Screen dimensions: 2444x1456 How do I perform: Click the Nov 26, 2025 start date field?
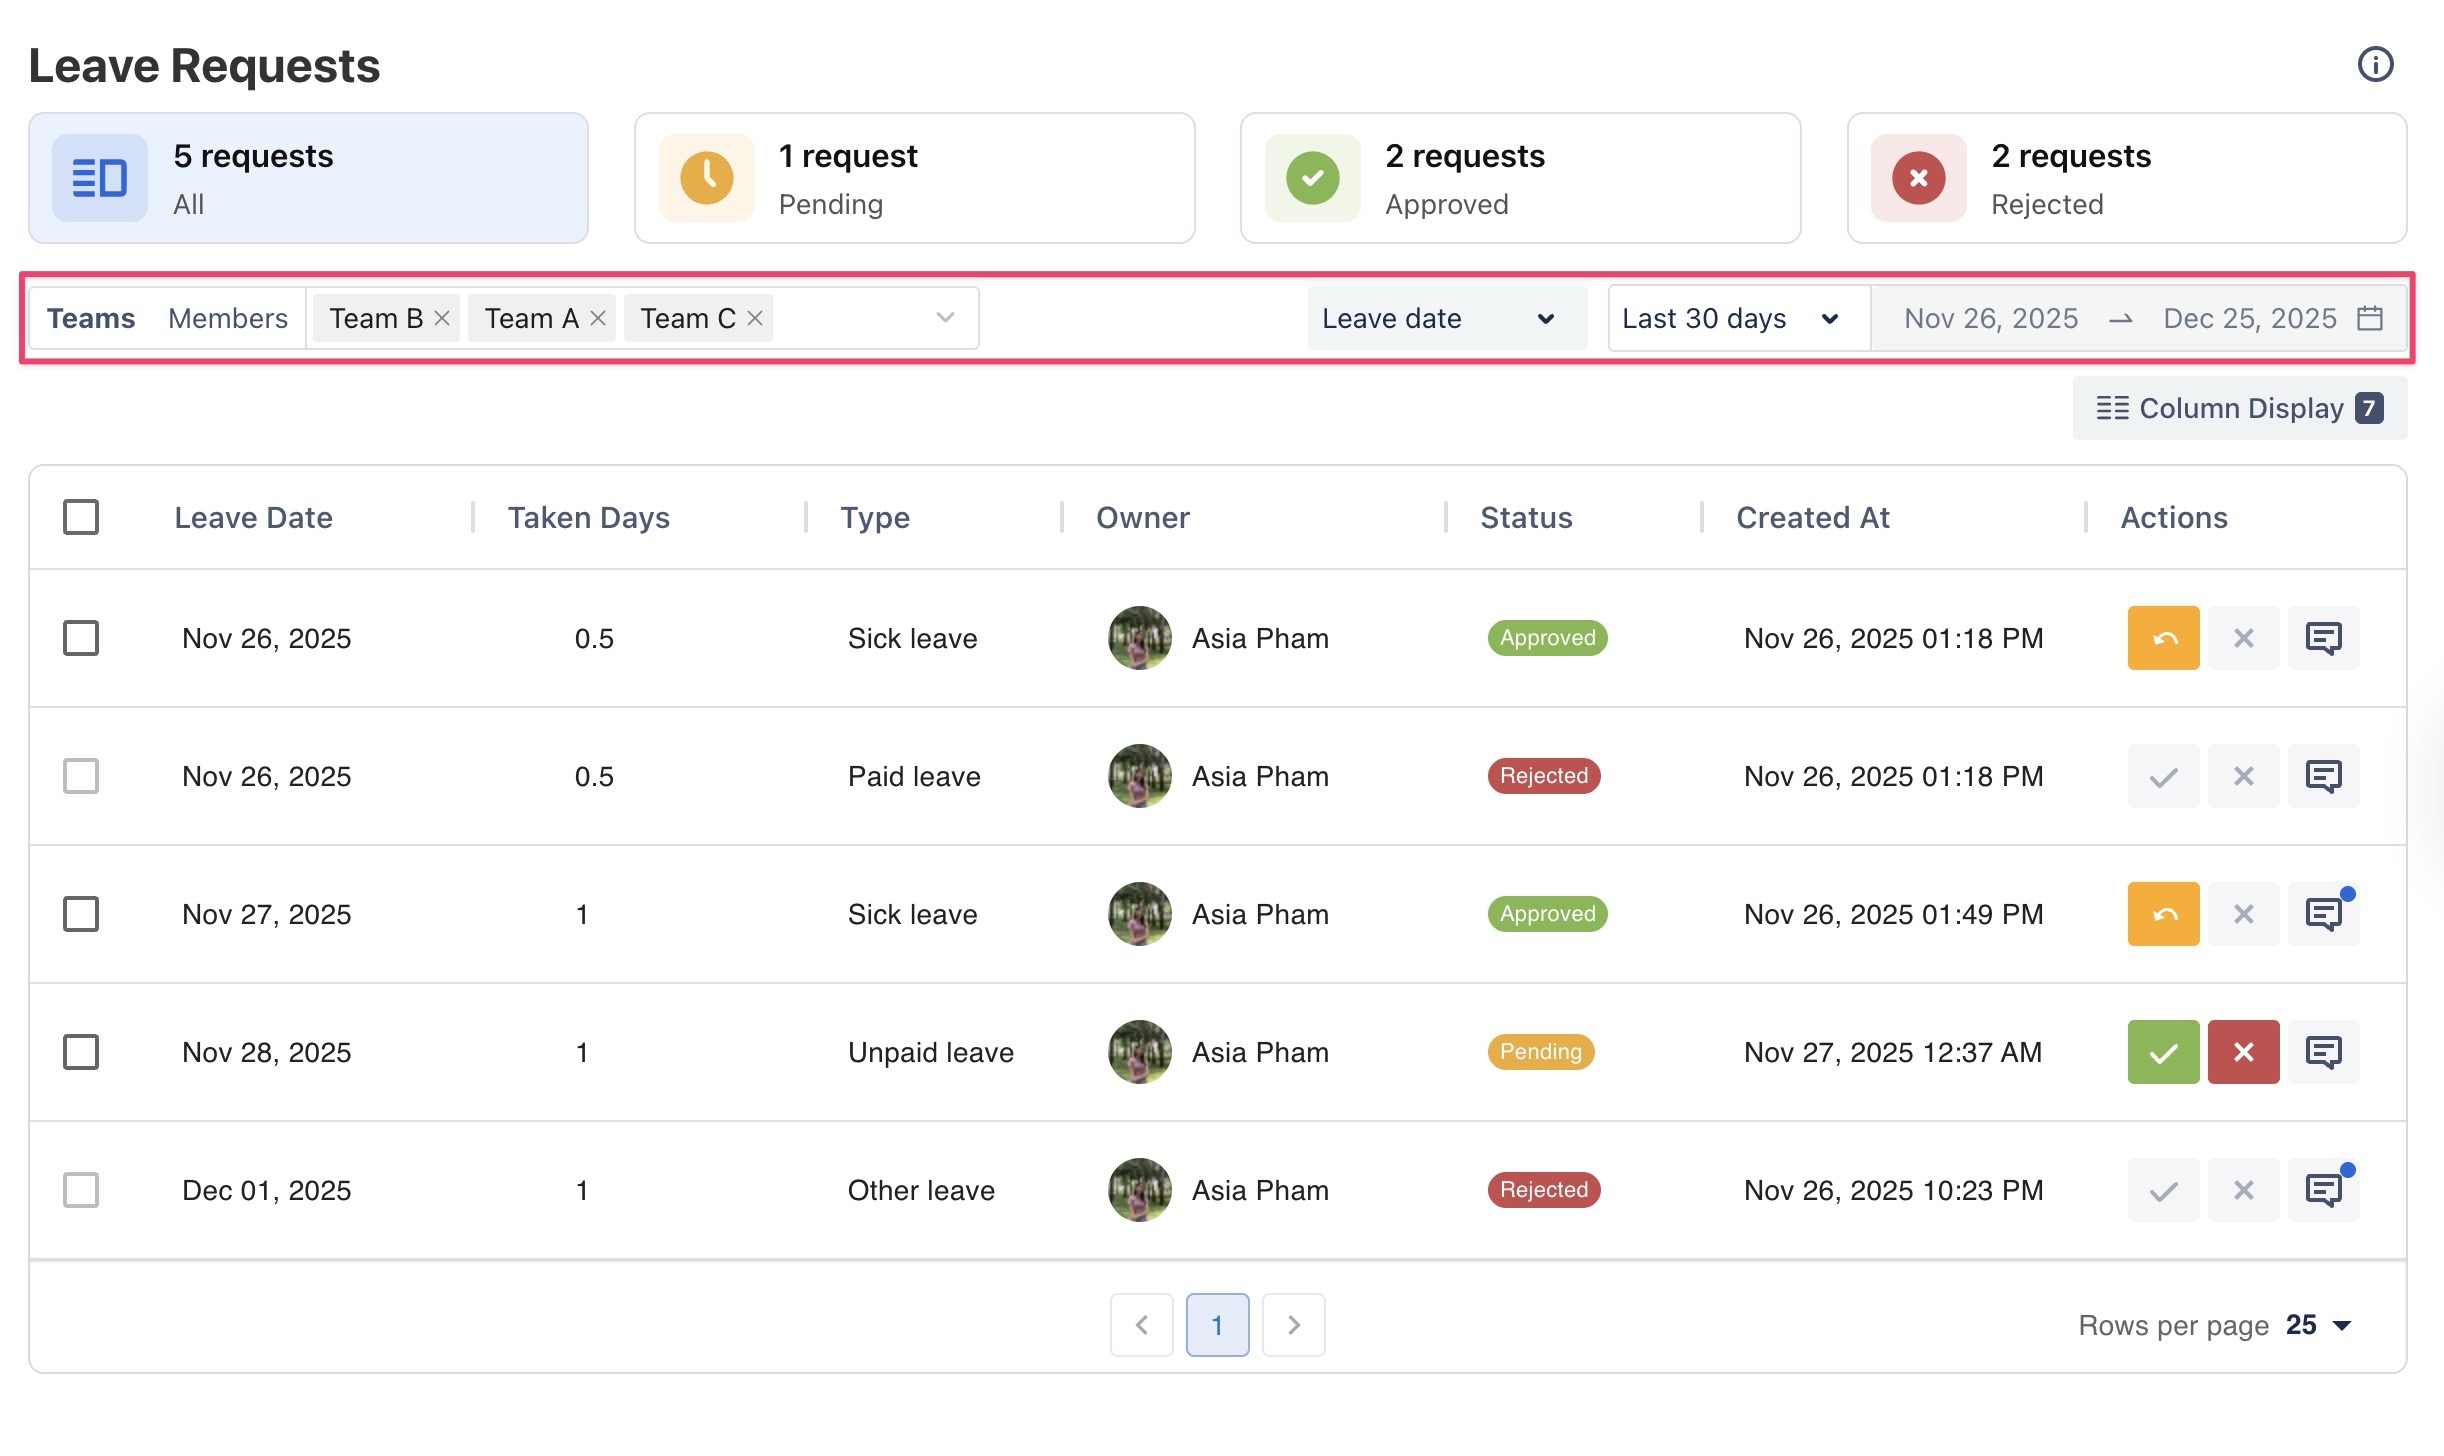coord(1990,318)
